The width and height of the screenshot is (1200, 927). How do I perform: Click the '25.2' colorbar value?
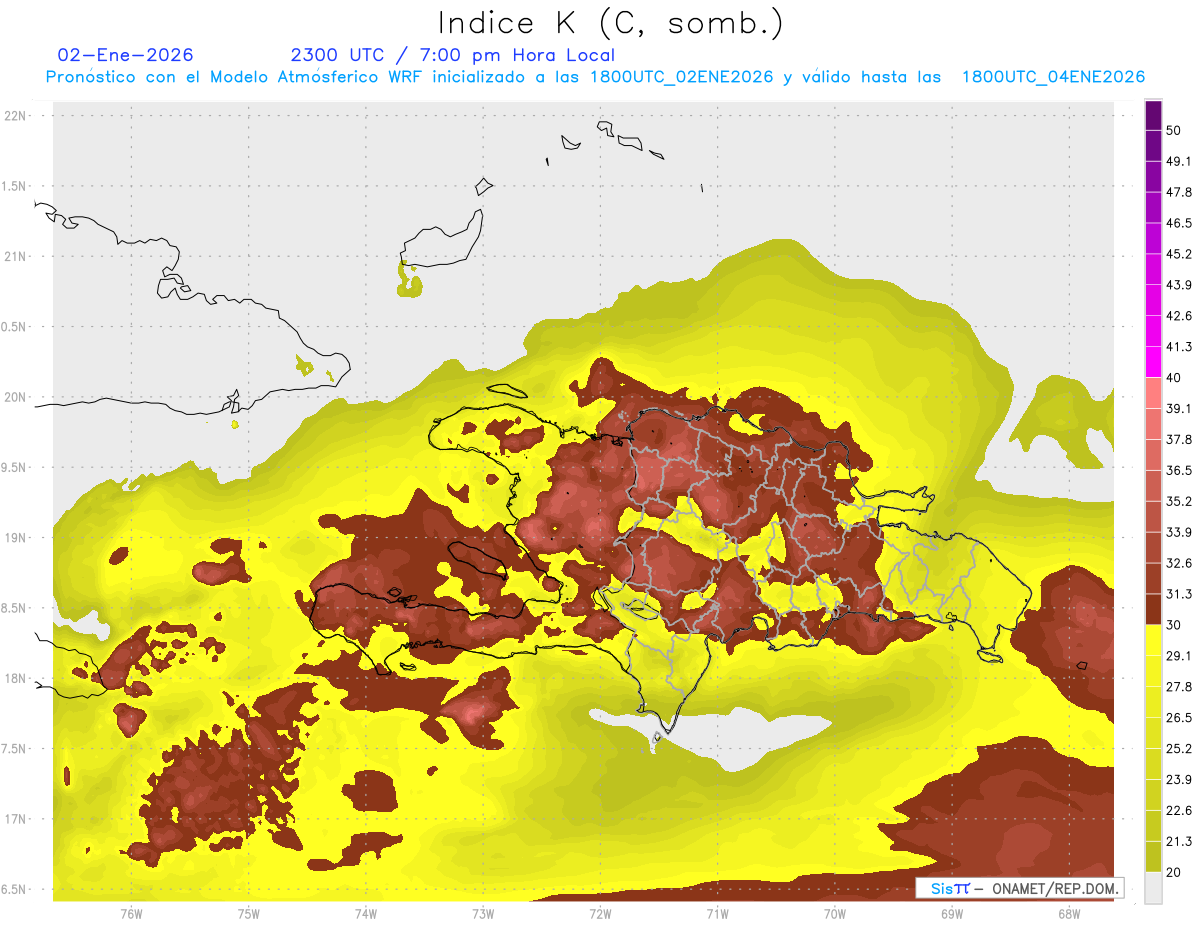point(1179,749)
